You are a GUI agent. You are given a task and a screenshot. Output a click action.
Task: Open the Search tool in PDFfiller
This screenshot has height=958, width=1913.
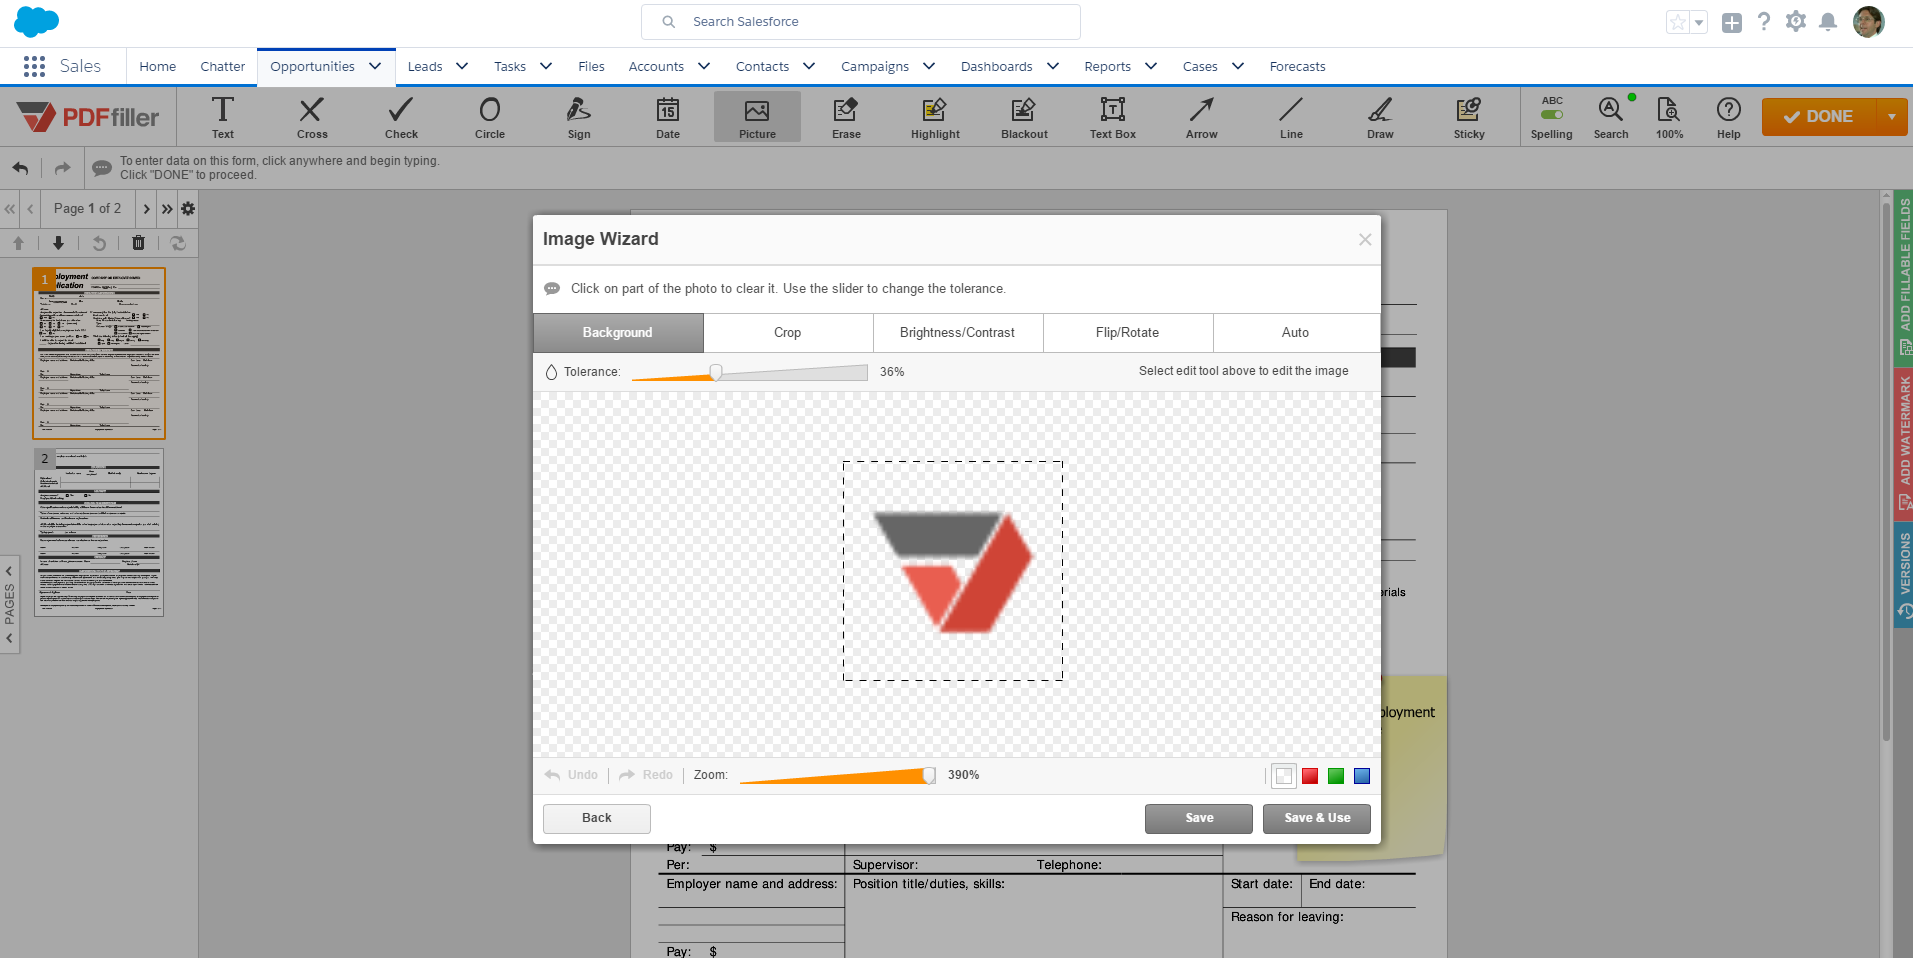coord(1611,116)
